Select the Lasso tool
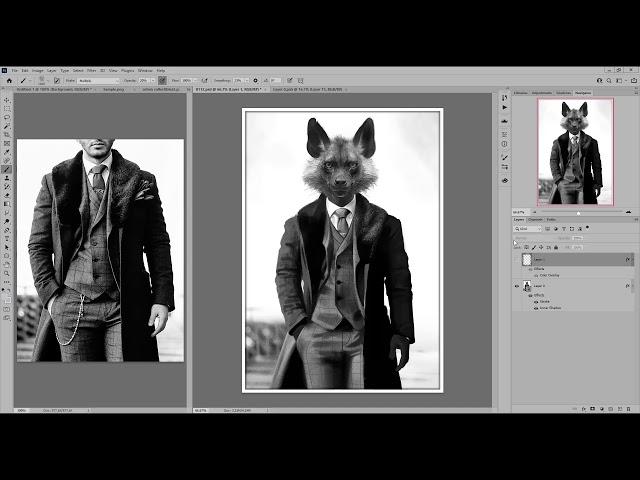 [x=7, y=117]
